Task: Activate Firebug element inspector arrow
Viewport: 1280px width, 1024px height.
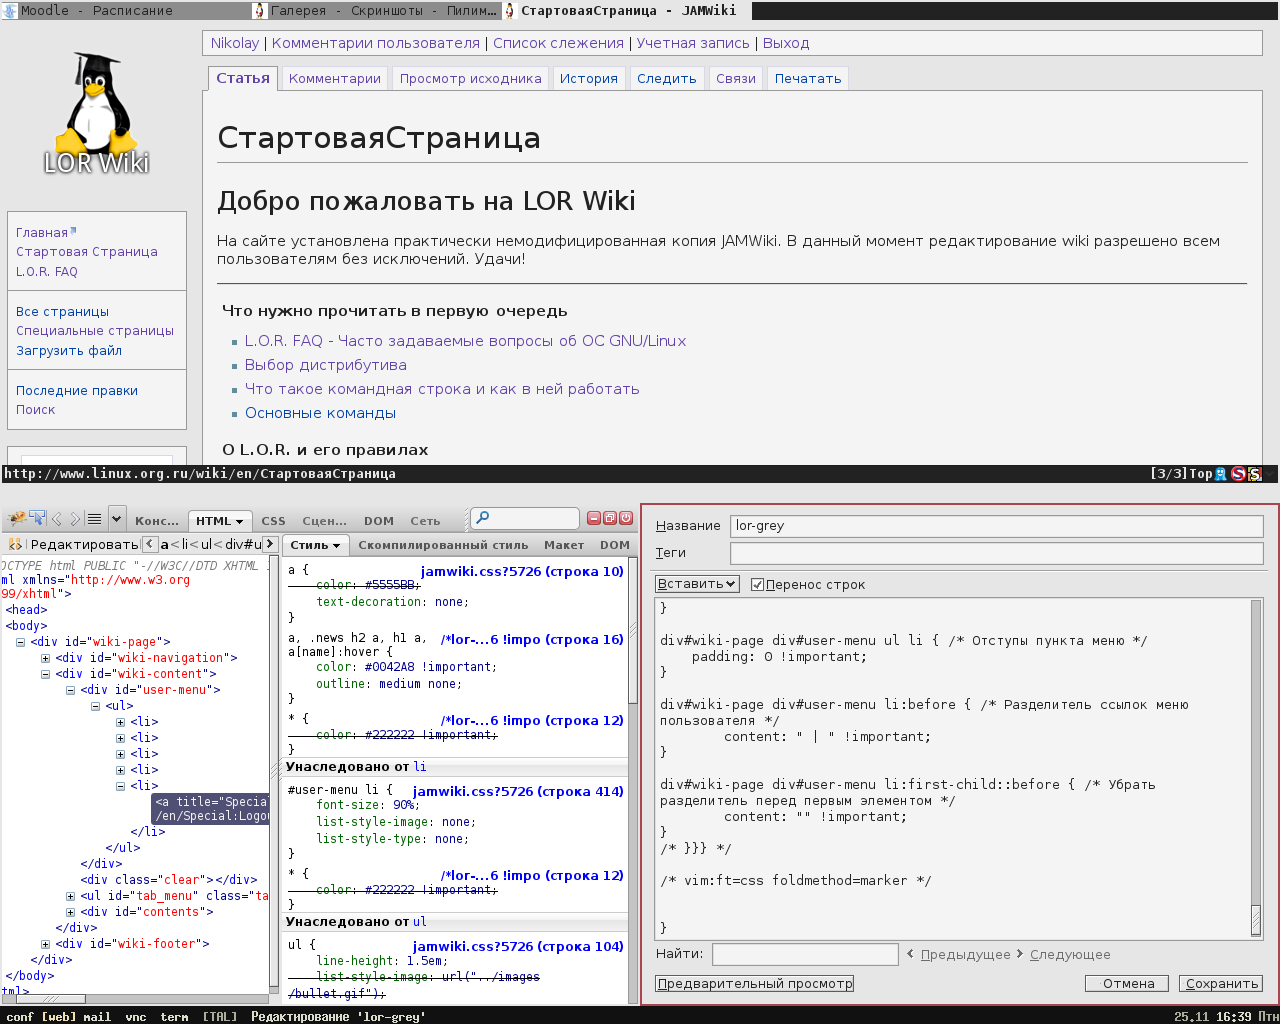Action: tap(38, 518)
